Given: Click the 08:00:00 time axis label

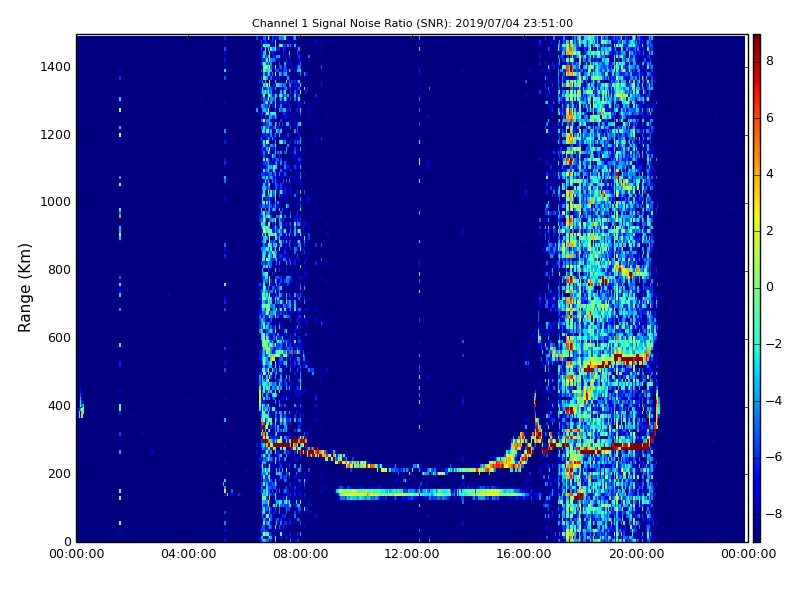Looking at the screenshot, I should [x=301, y=554].
